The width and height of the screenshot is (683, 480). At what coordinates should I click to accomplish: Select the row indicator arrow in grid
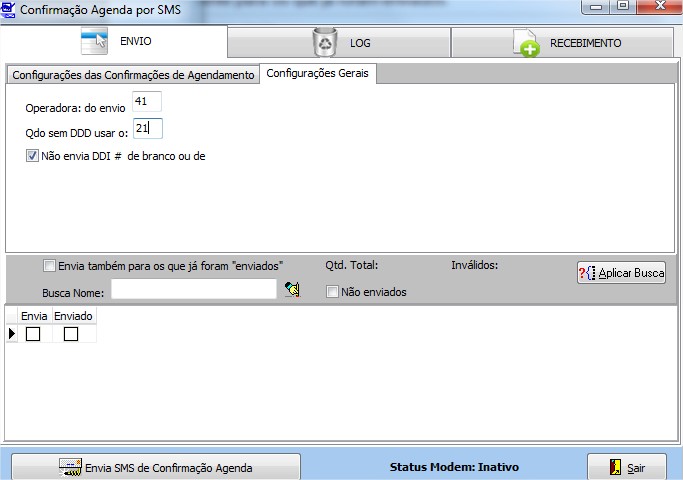12,334
